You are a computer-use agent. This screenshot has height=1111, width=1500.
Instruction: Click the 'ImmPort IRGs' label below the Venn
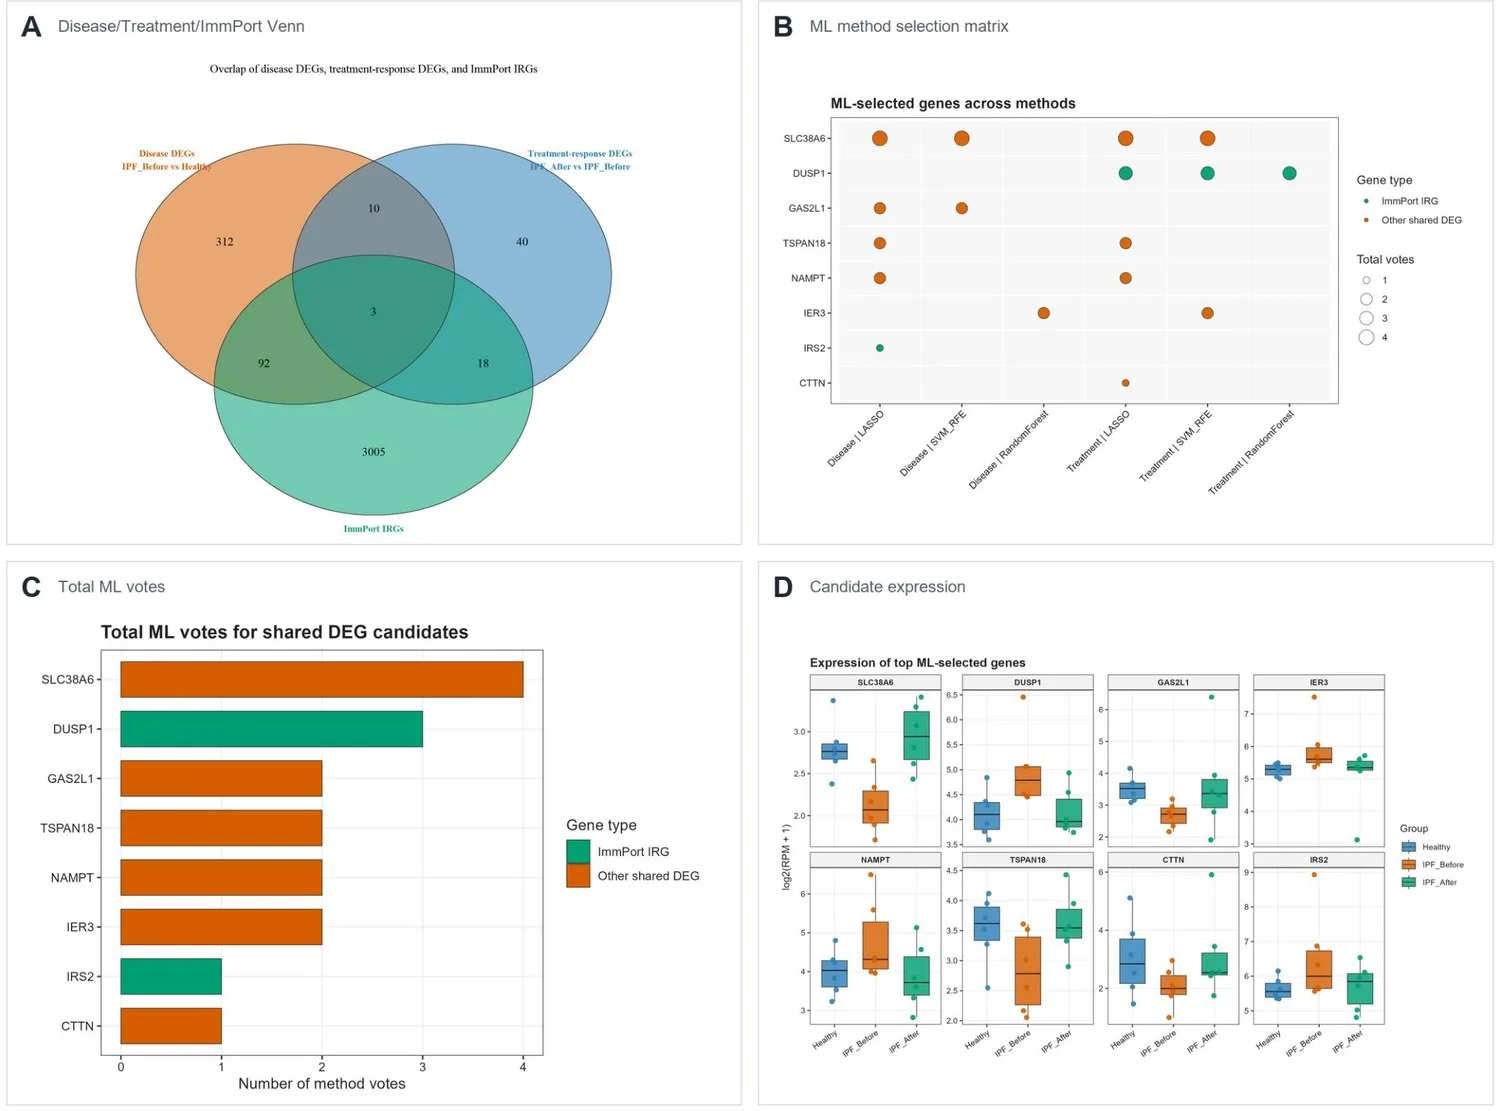(x=374, y=529)
